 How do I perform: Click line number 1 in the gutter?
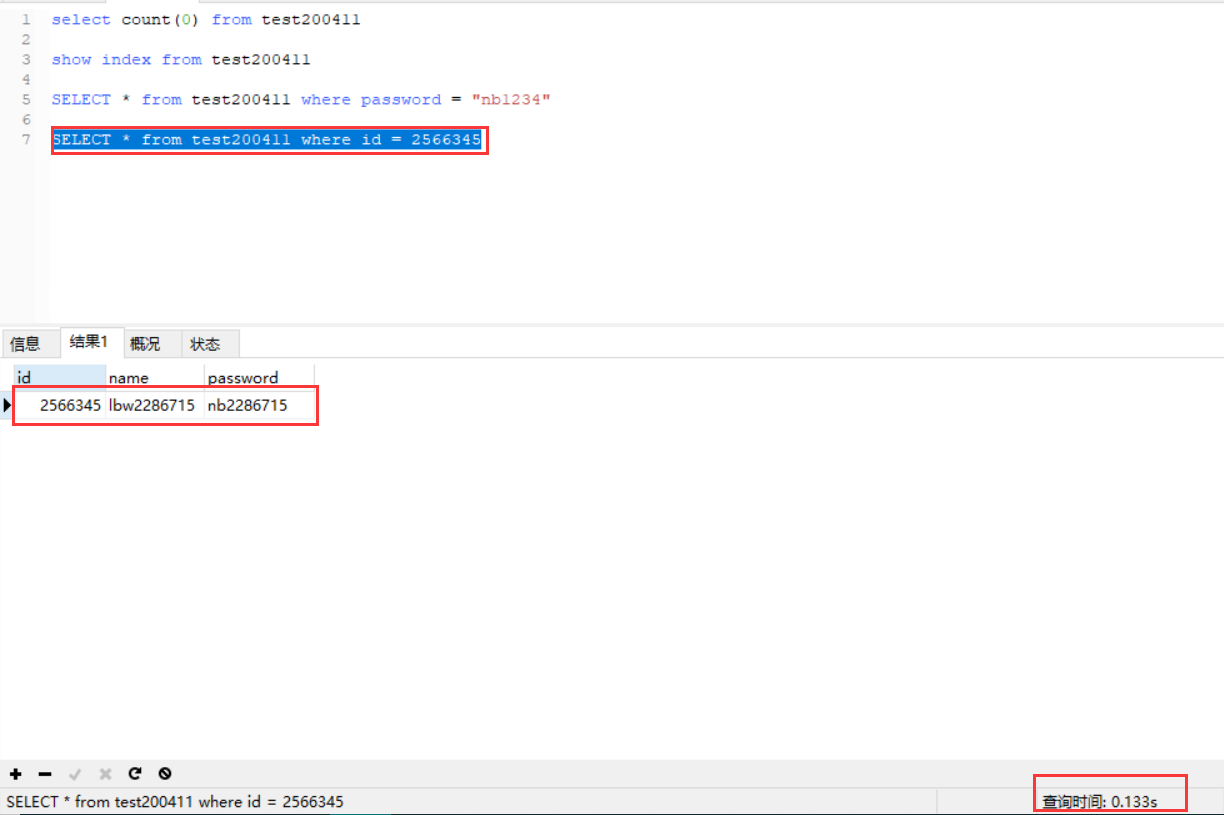point(26,20)
